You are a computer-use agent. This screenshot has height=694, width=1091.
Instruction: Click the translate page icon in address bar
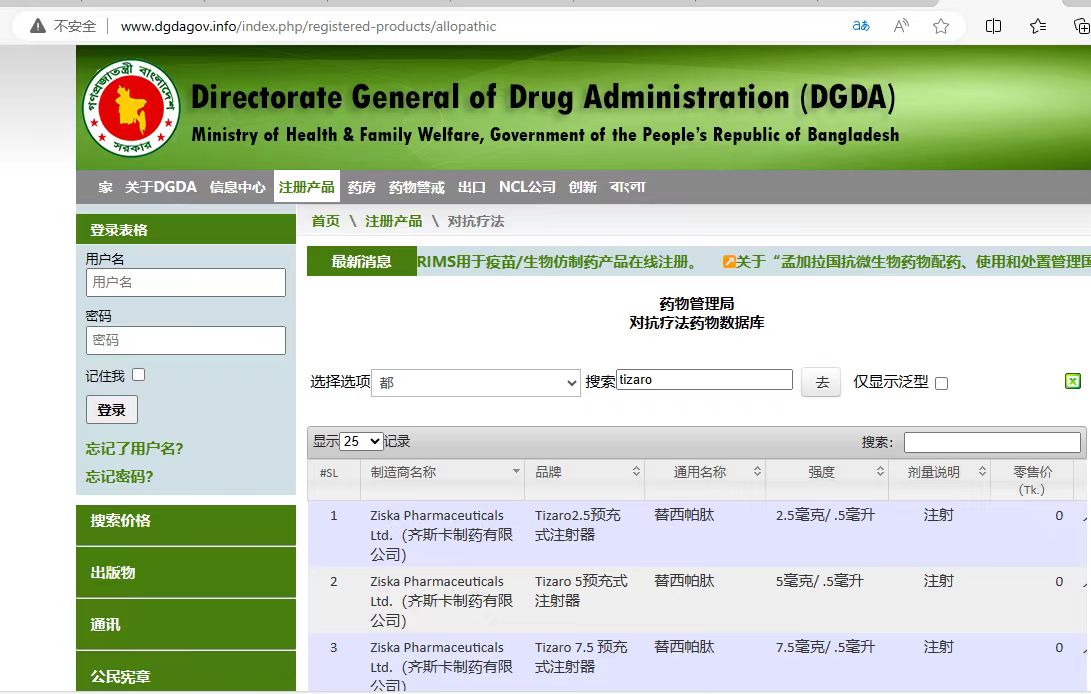860,26
